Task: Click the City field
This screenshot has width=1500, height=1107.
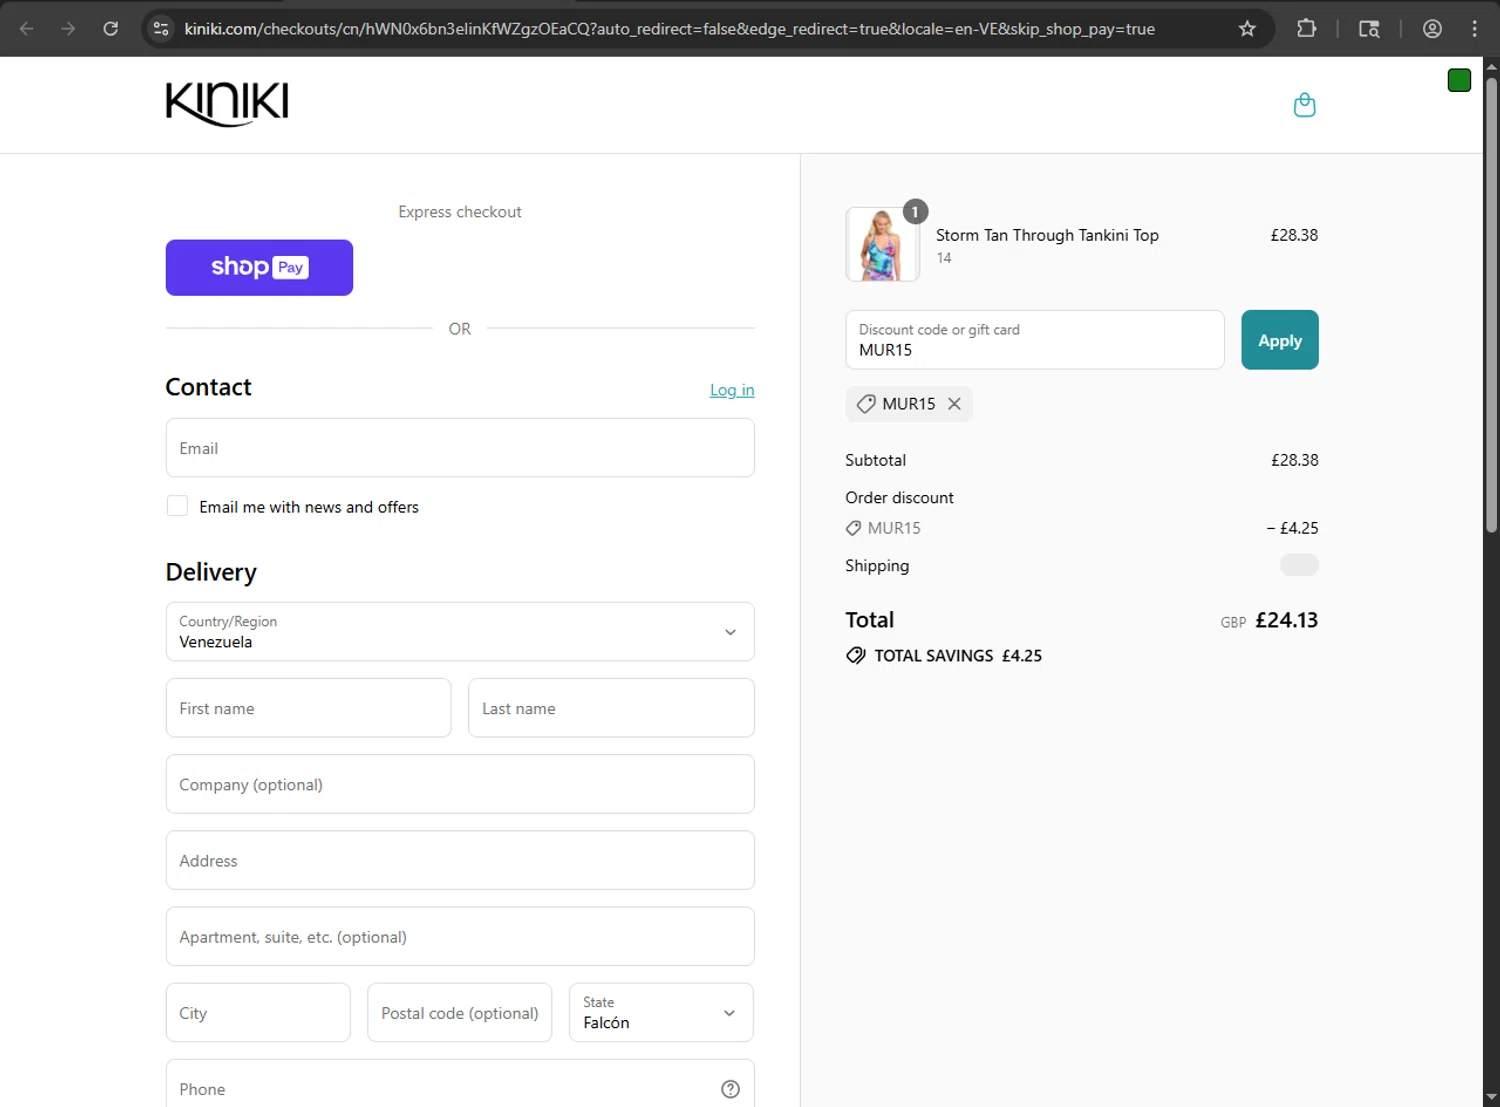Action: pos(258,1013)
